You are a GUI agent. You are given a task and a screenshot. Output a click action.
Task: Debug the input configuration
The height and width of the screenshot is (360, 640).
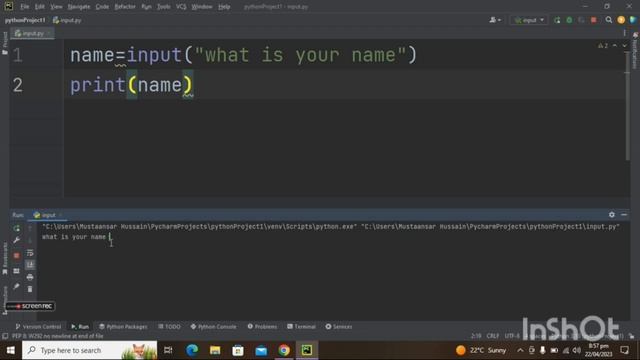[569, 20]
